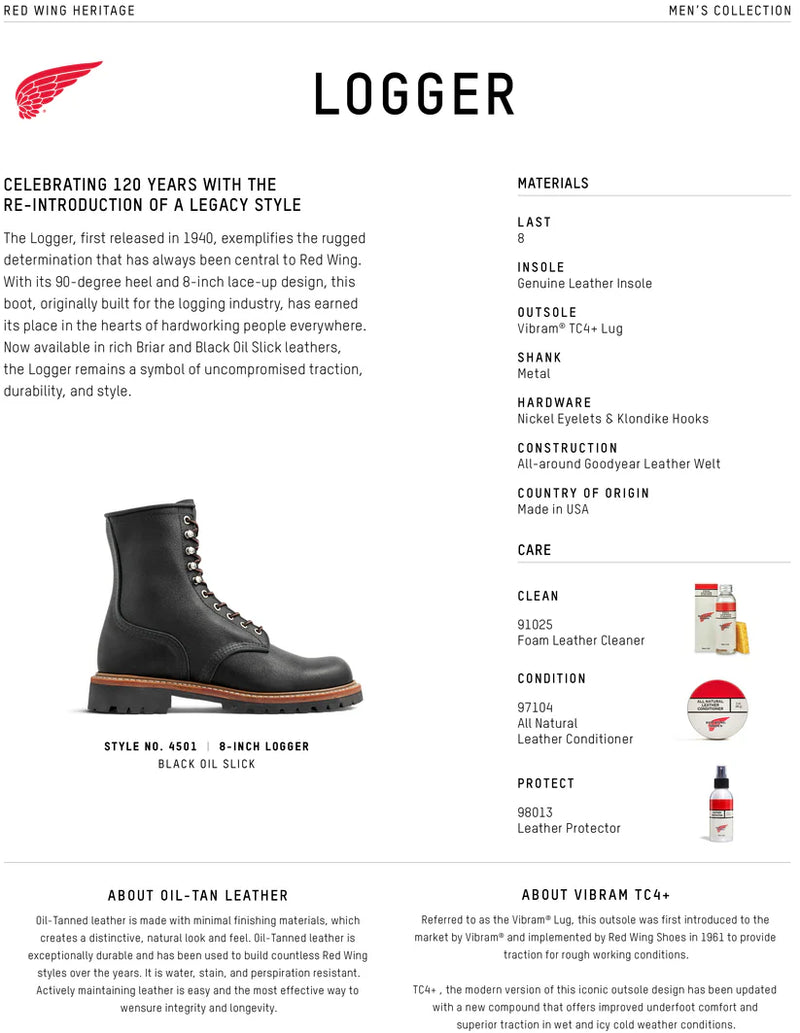Select the About Oil-Tan Leather heading
Image resolution: width=800 pixels, height=1033 pixels.
point(198,895)
